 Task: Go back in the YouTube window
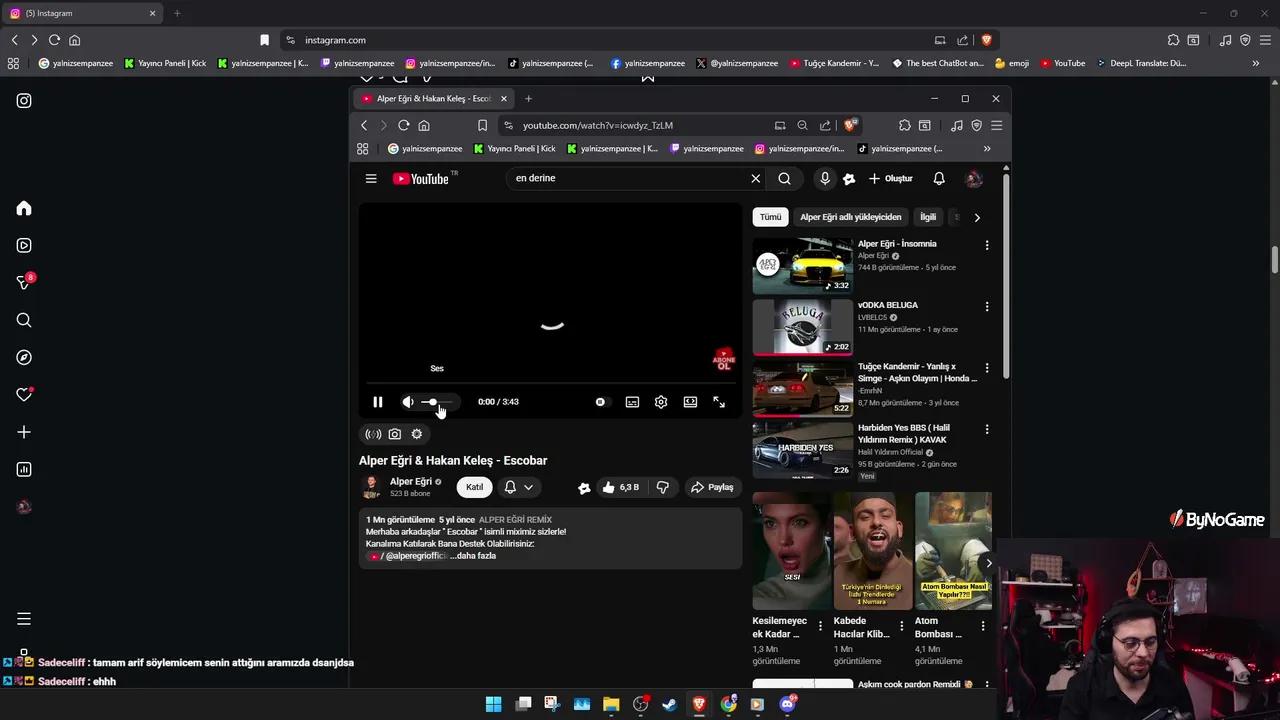click(364, 126)
